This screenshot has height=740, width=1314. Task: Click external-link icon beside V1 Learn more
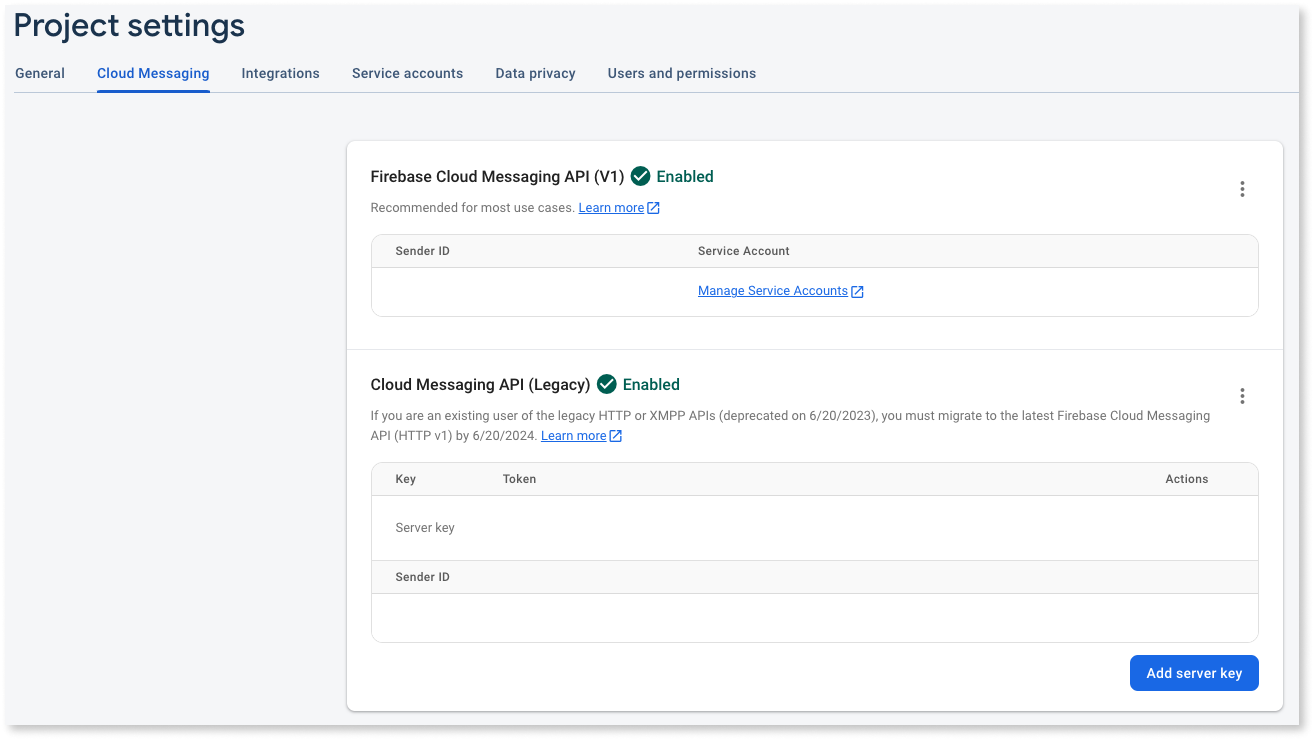click(653, 208)
